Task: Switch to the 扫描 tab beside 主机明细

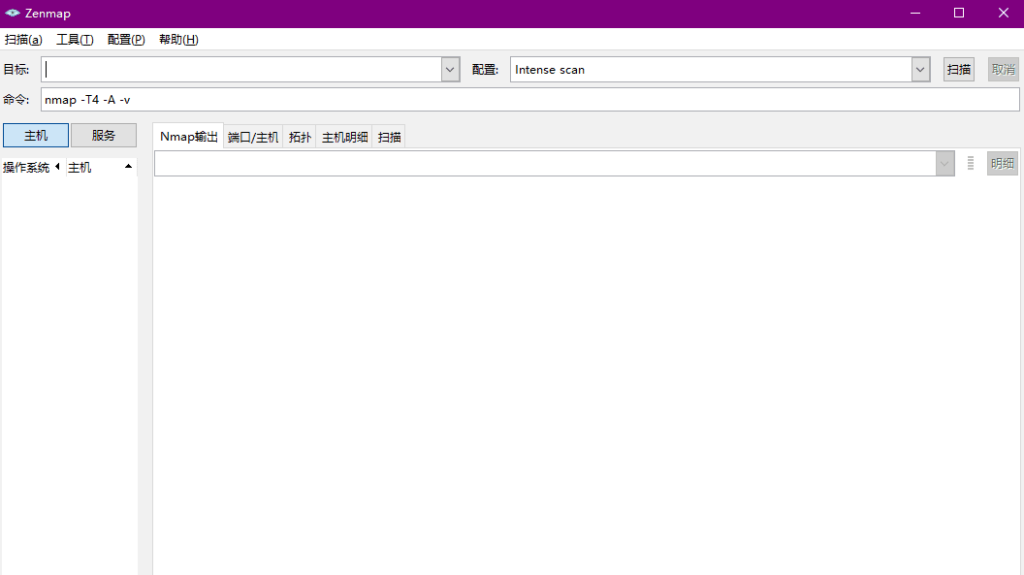Action: [x=389, y=137]
